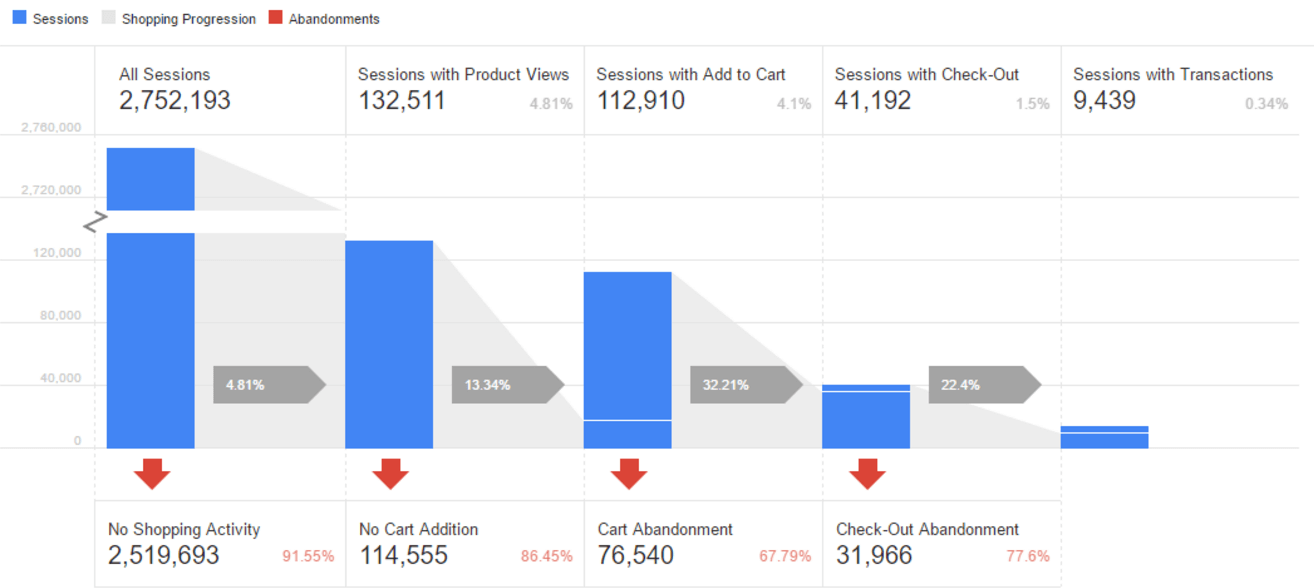Viewport: 1314px width, 588px height.
Task: Select the 13.34% progression arrow badge
Action: coord(506,384)
